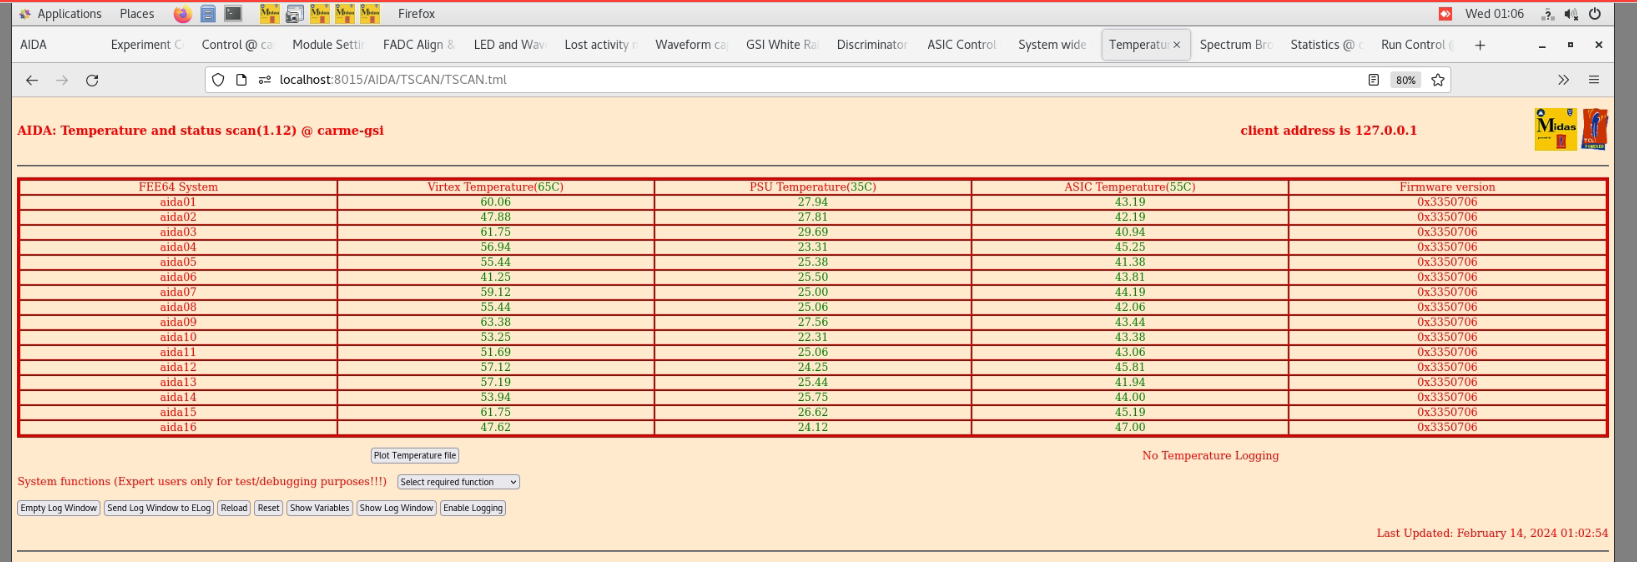
Task: Open Firefox from the top panel launcher
Action: pos(182,14)
